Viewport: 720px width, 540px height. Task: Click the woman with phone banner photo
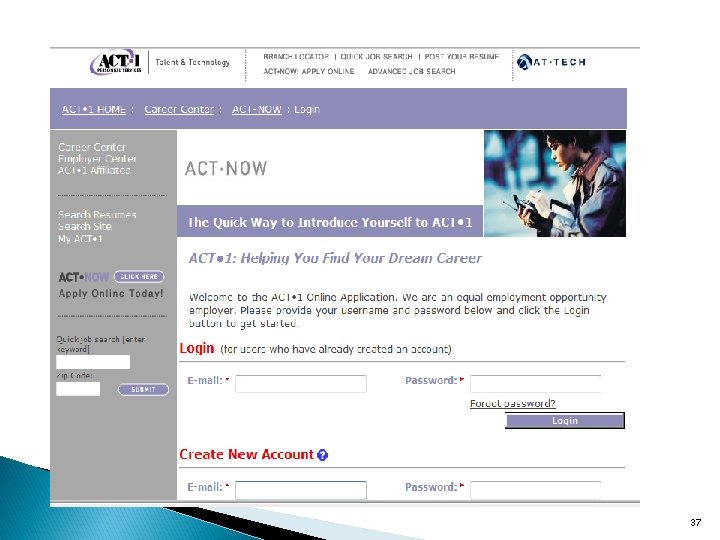click(x=555, y=183)
